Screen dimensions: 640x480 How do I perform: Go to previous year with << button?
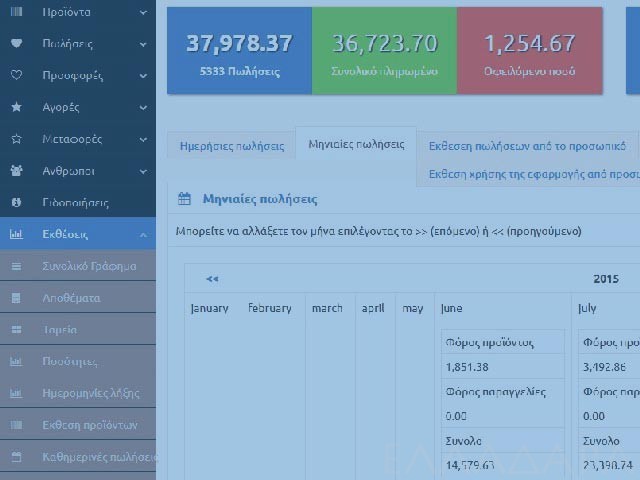pyautogui.click(x=212, y=279)
